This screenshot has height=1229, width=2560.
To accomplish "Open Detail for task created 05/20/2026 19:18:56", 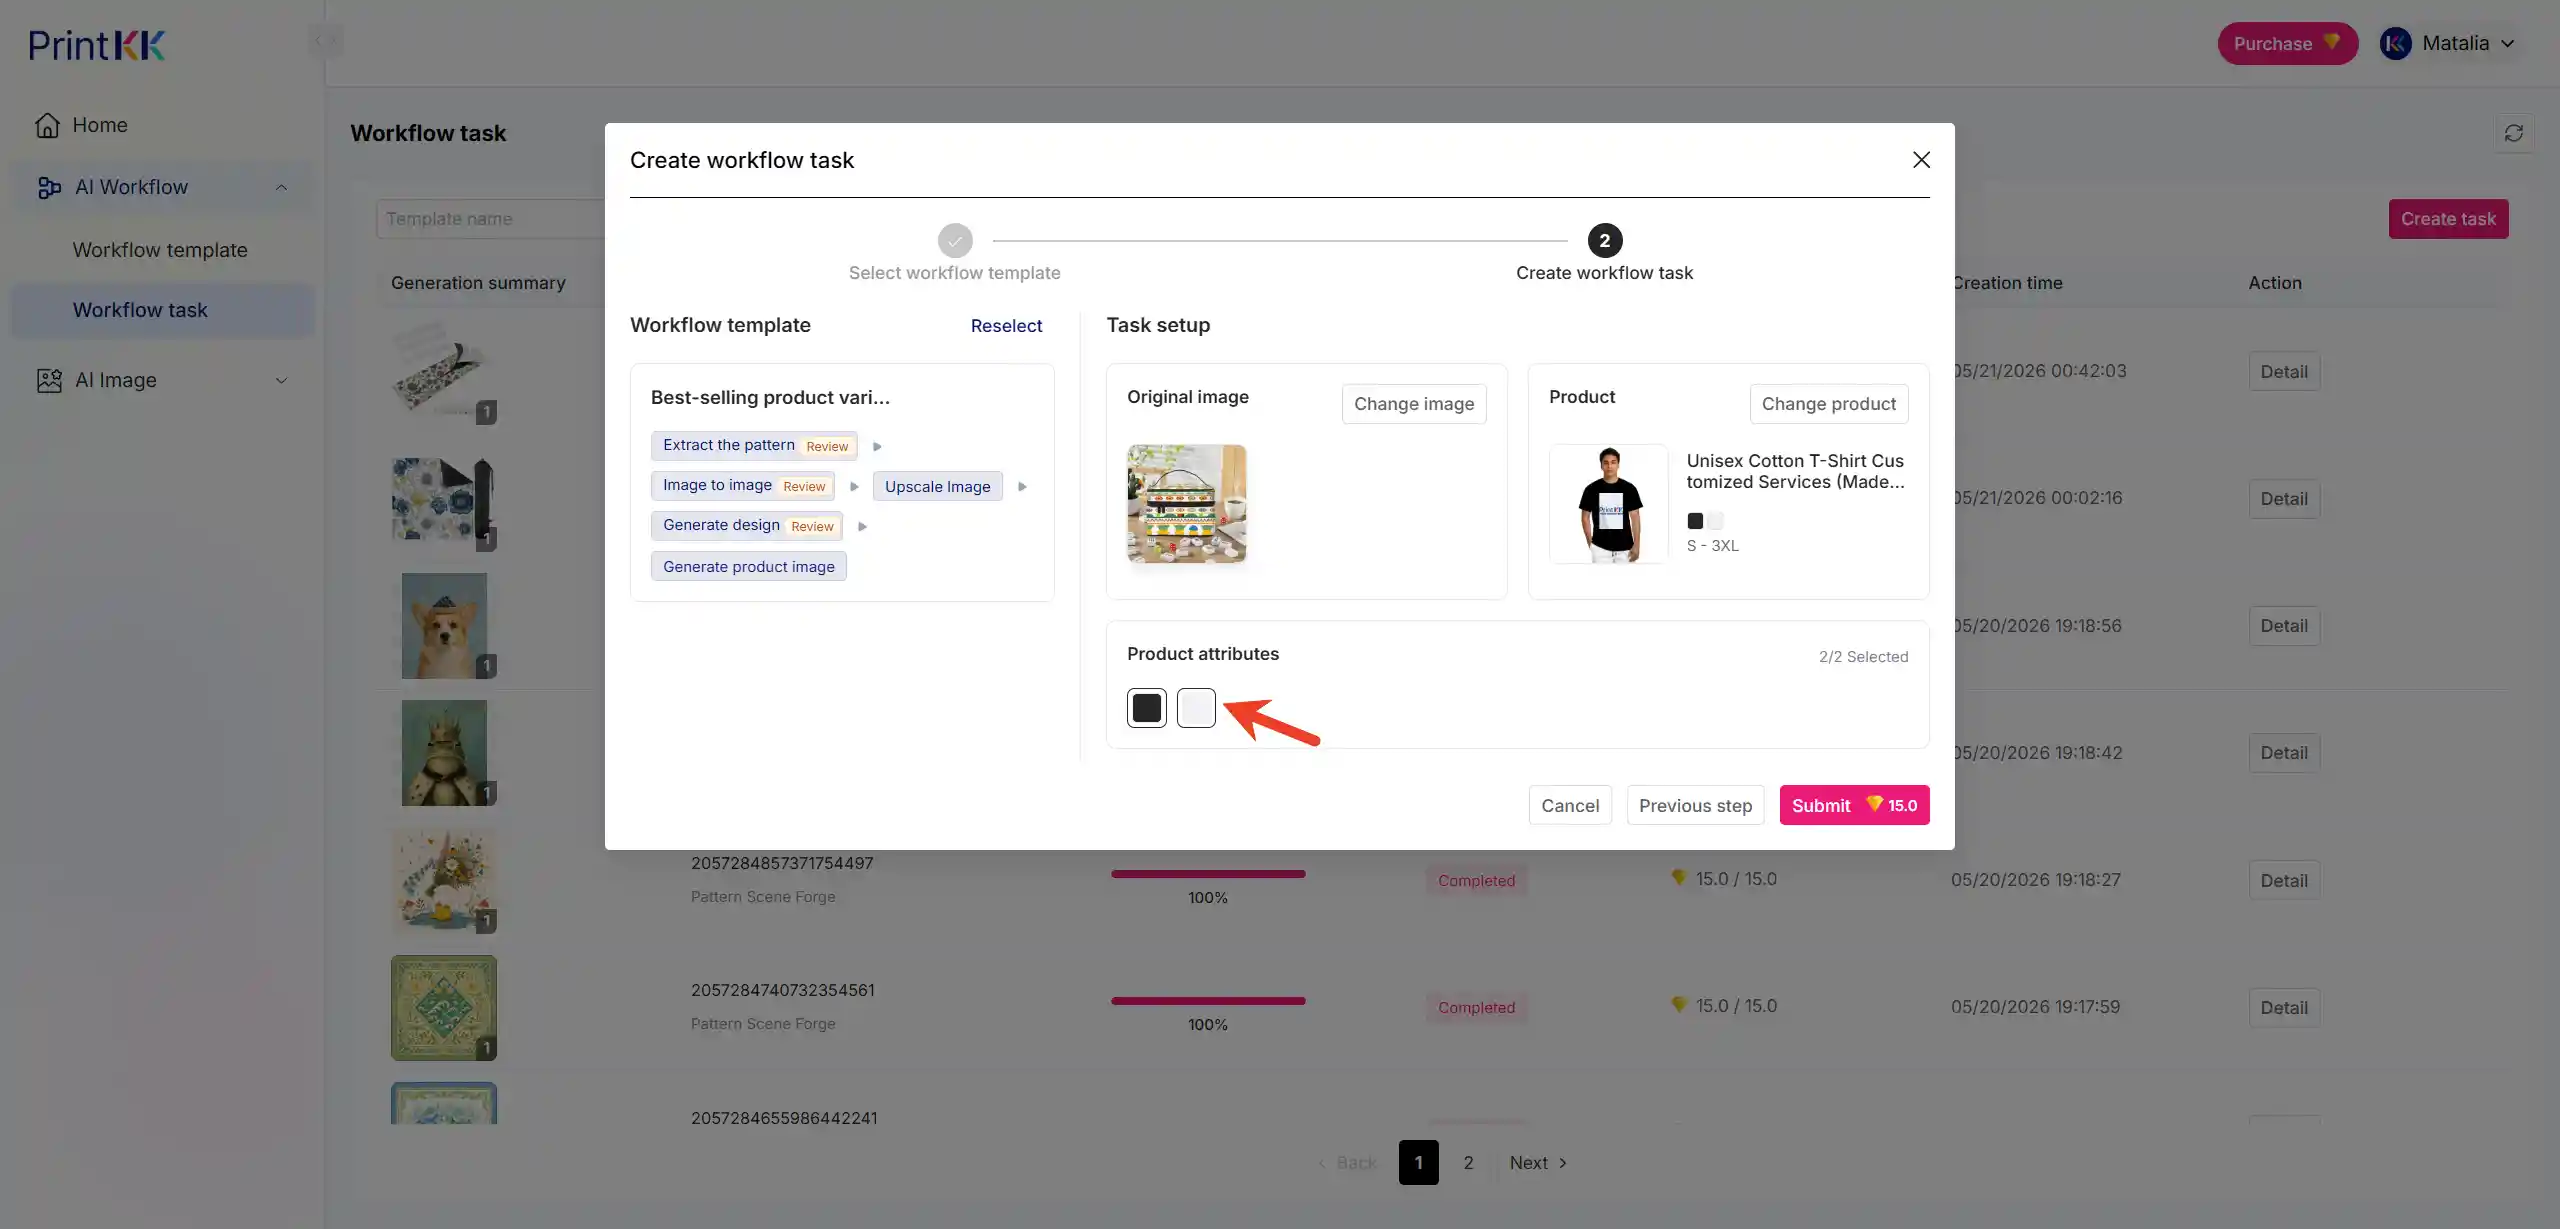I will pyautogui.click(x=2284, y=626).
